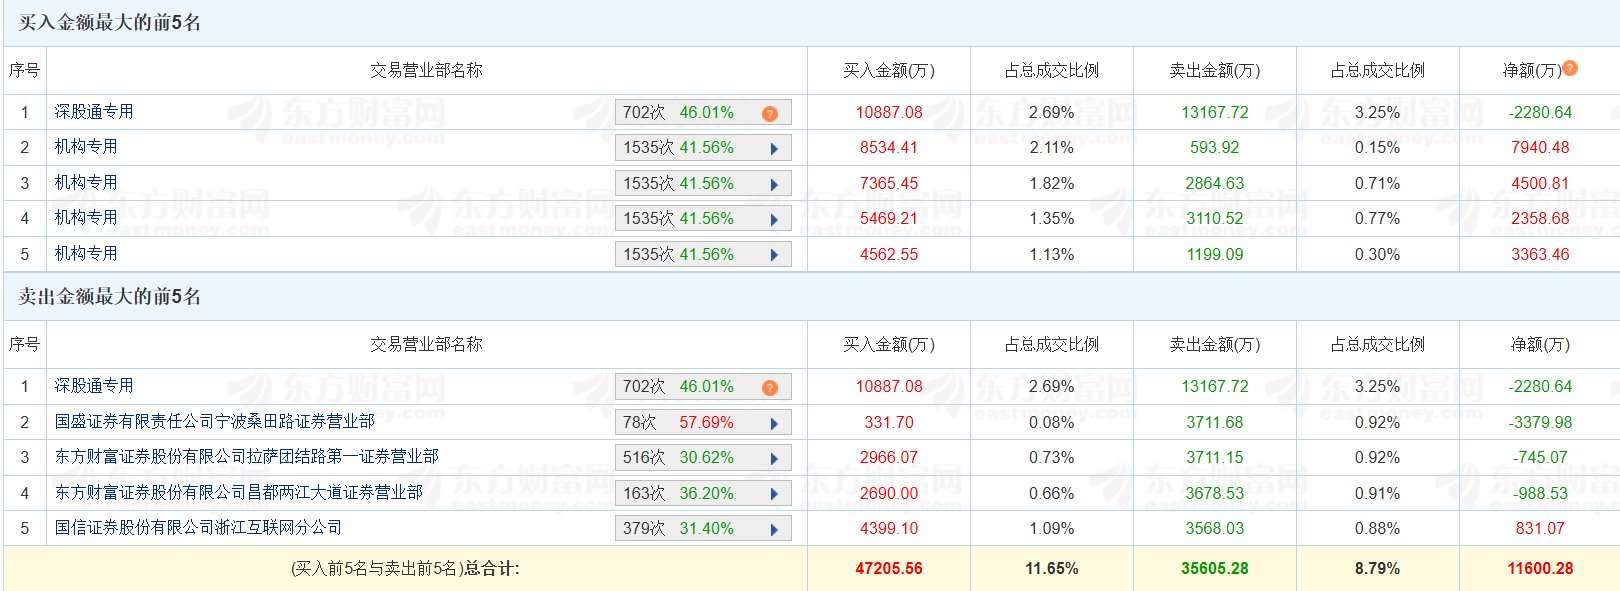This screenshot has height=591, width=1620.
Task: Open the 东方财富证券昌都两江大道证券营业部 link
Action: coord(238,493)
